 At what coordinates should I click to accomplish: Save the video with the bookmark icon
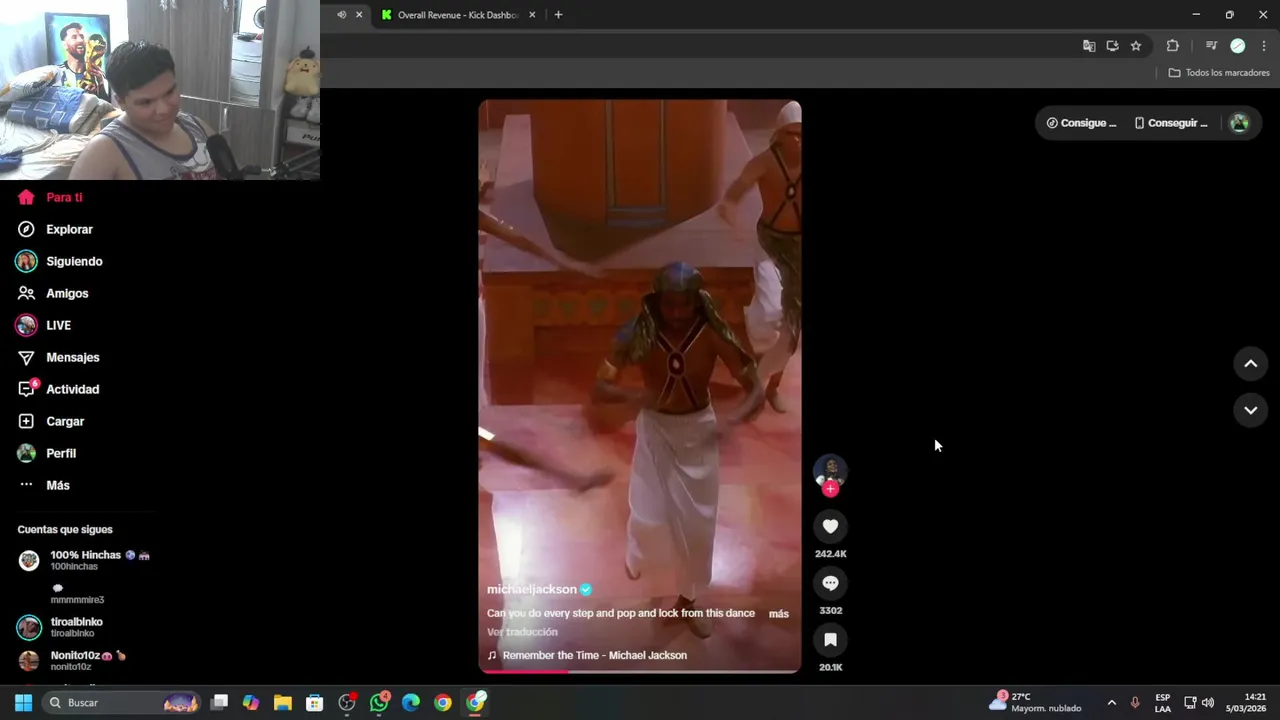coord(830,640)
